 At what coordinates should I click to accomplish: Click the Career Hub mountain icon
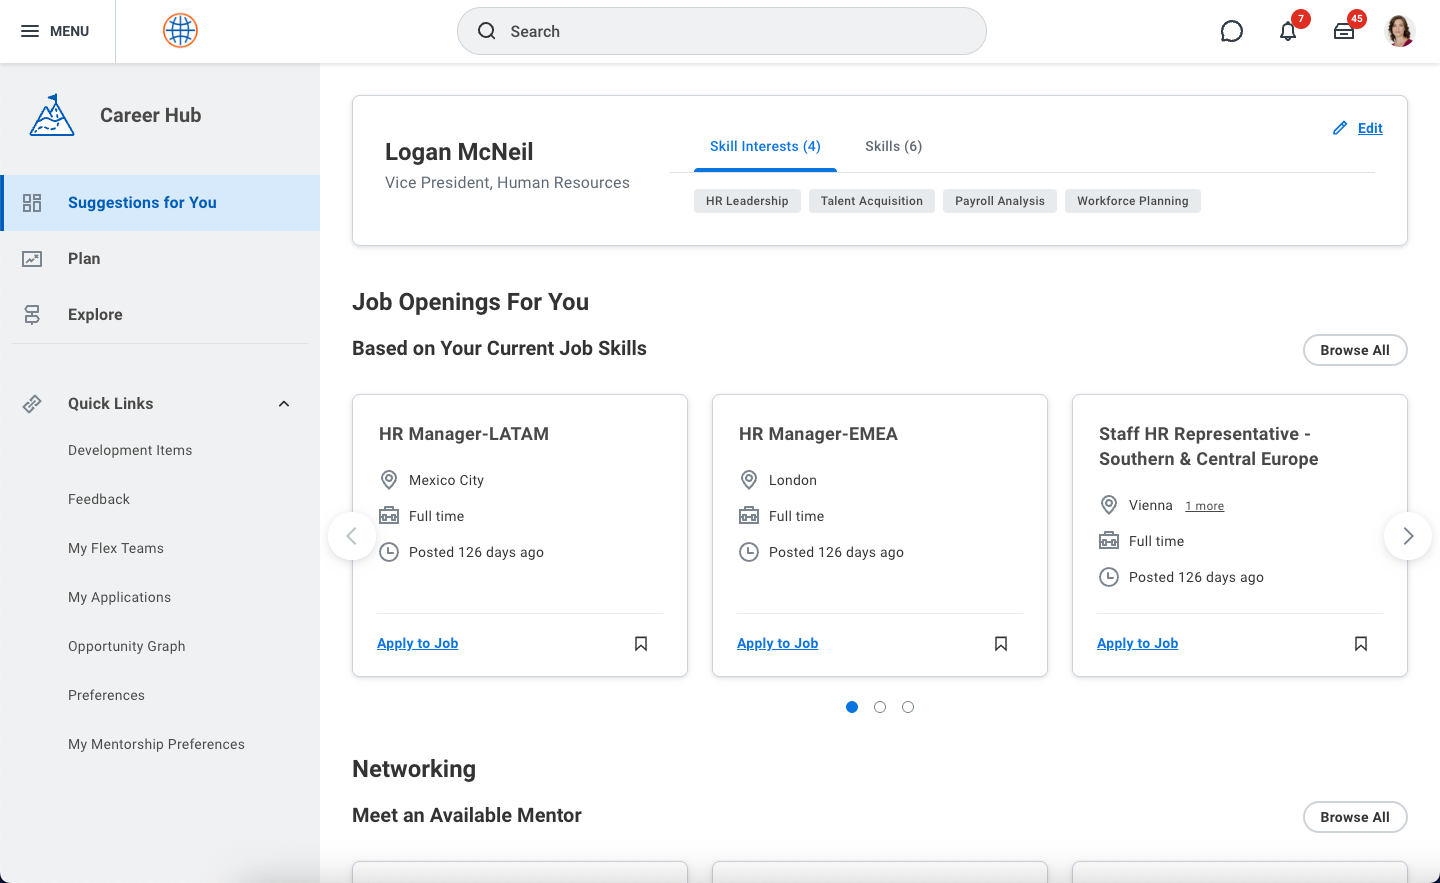pyautogui.click(x=52, y=115)
